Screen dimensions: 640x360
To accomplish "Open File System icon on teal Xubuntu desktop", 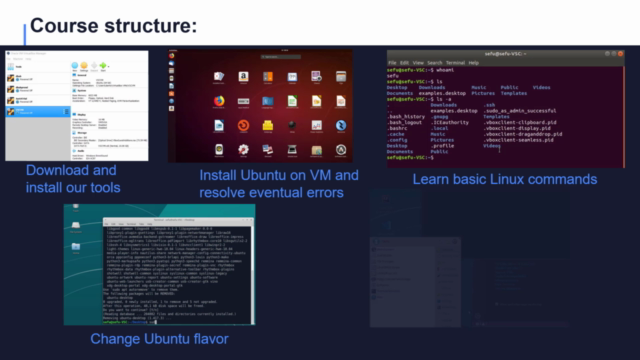I will coord(76,226).
